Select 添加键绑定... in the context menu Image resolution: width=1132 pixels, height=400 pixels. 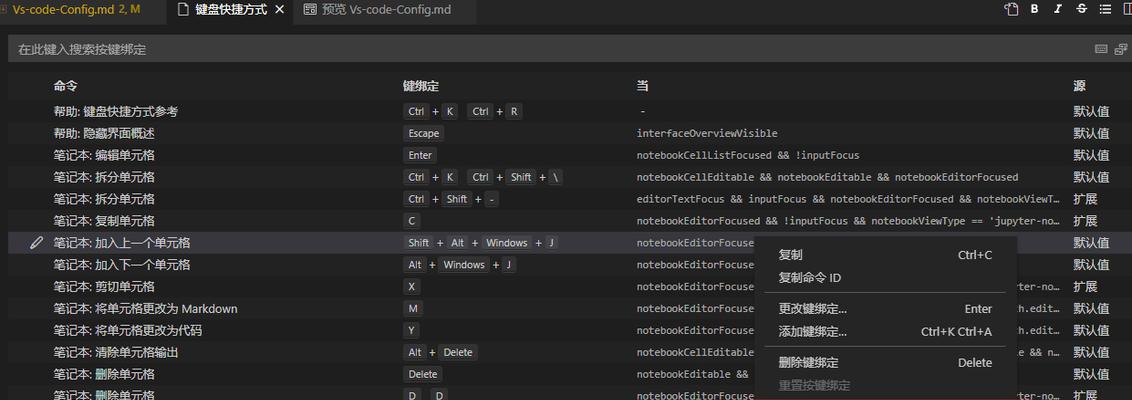point(885,332)
